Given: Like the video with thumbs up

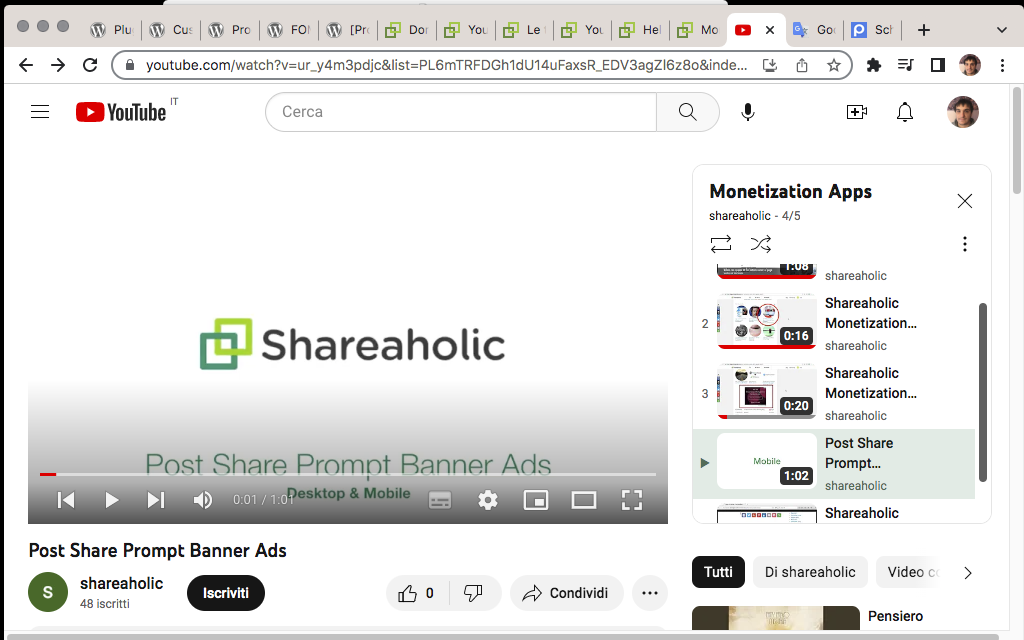Looking at the screenshot, I should pyautogui.click(x=417, y=593).
